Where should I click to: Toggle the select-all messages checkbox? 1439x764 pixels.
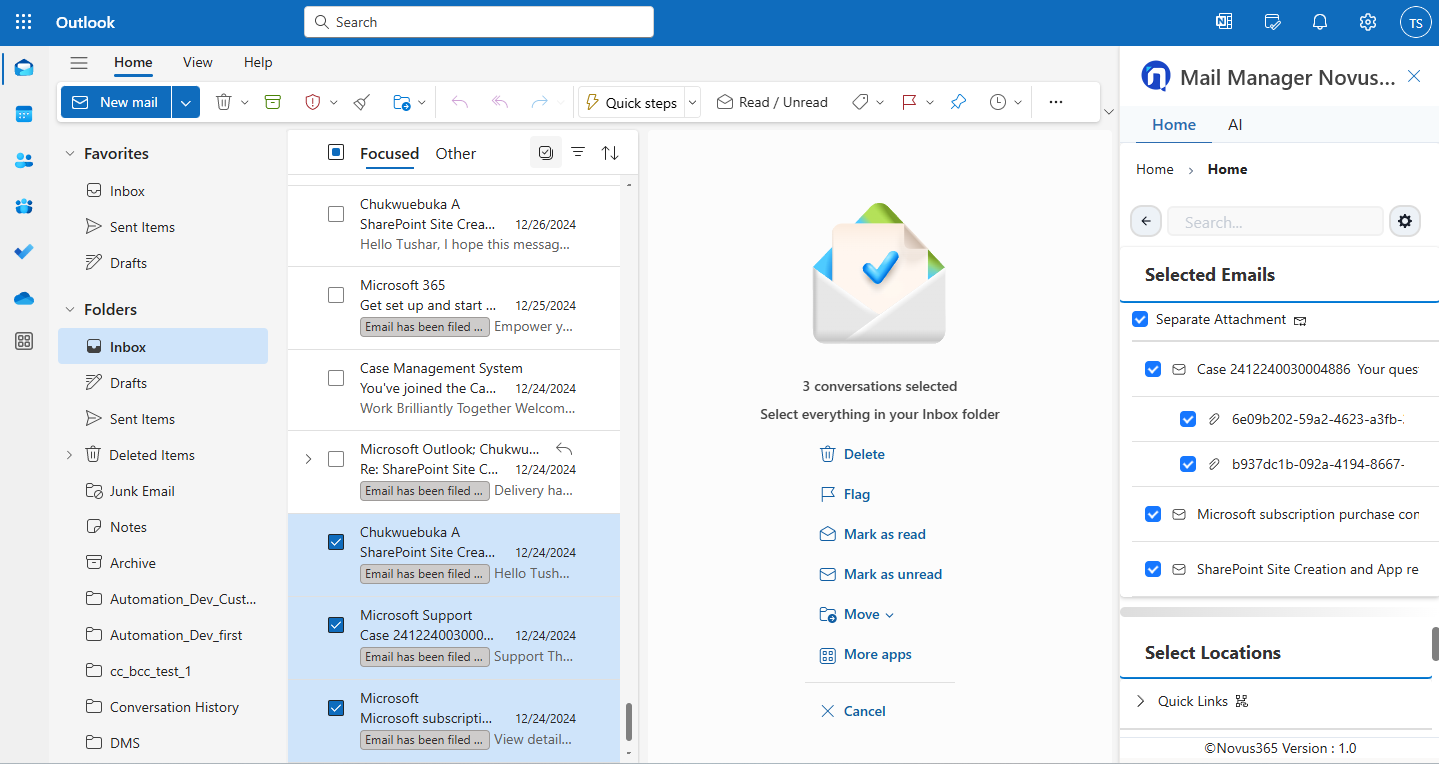336,152
